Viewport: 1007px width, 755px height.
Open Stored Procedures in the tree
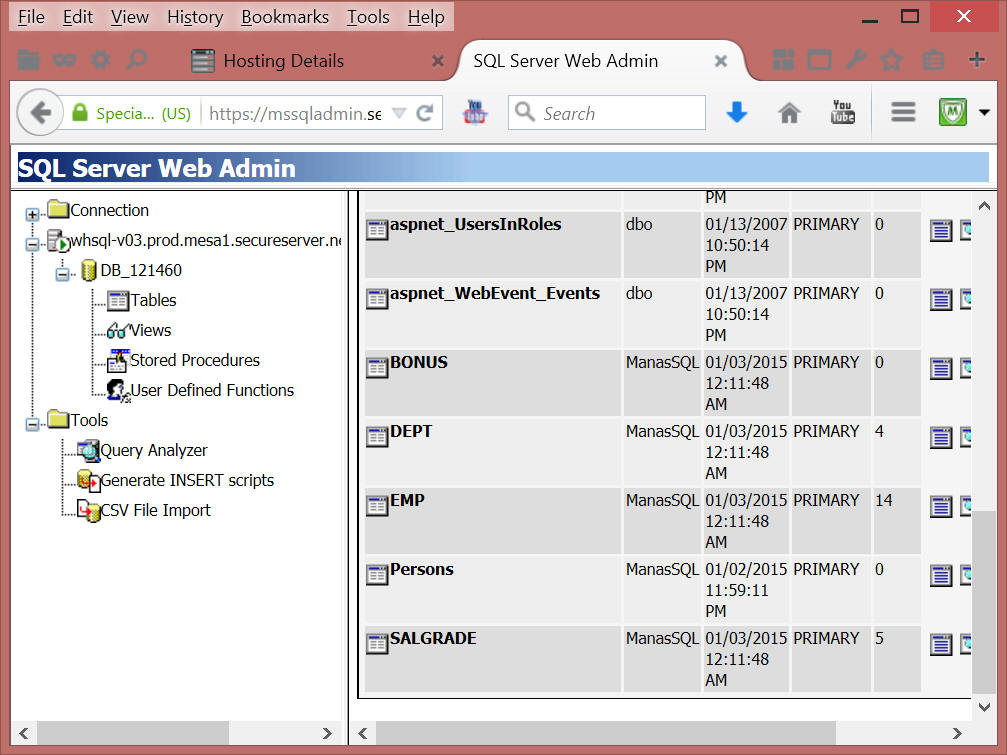click(x=195, y=361)
